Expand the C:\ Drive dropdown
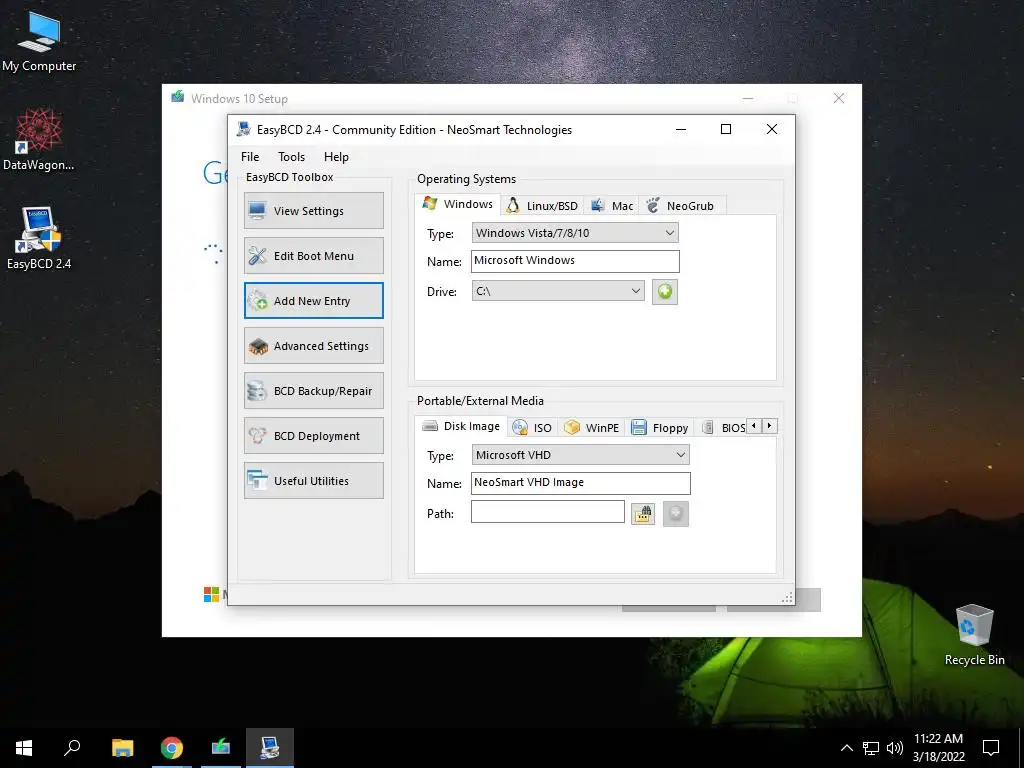Screen dimensions: 1024x768 558,291
